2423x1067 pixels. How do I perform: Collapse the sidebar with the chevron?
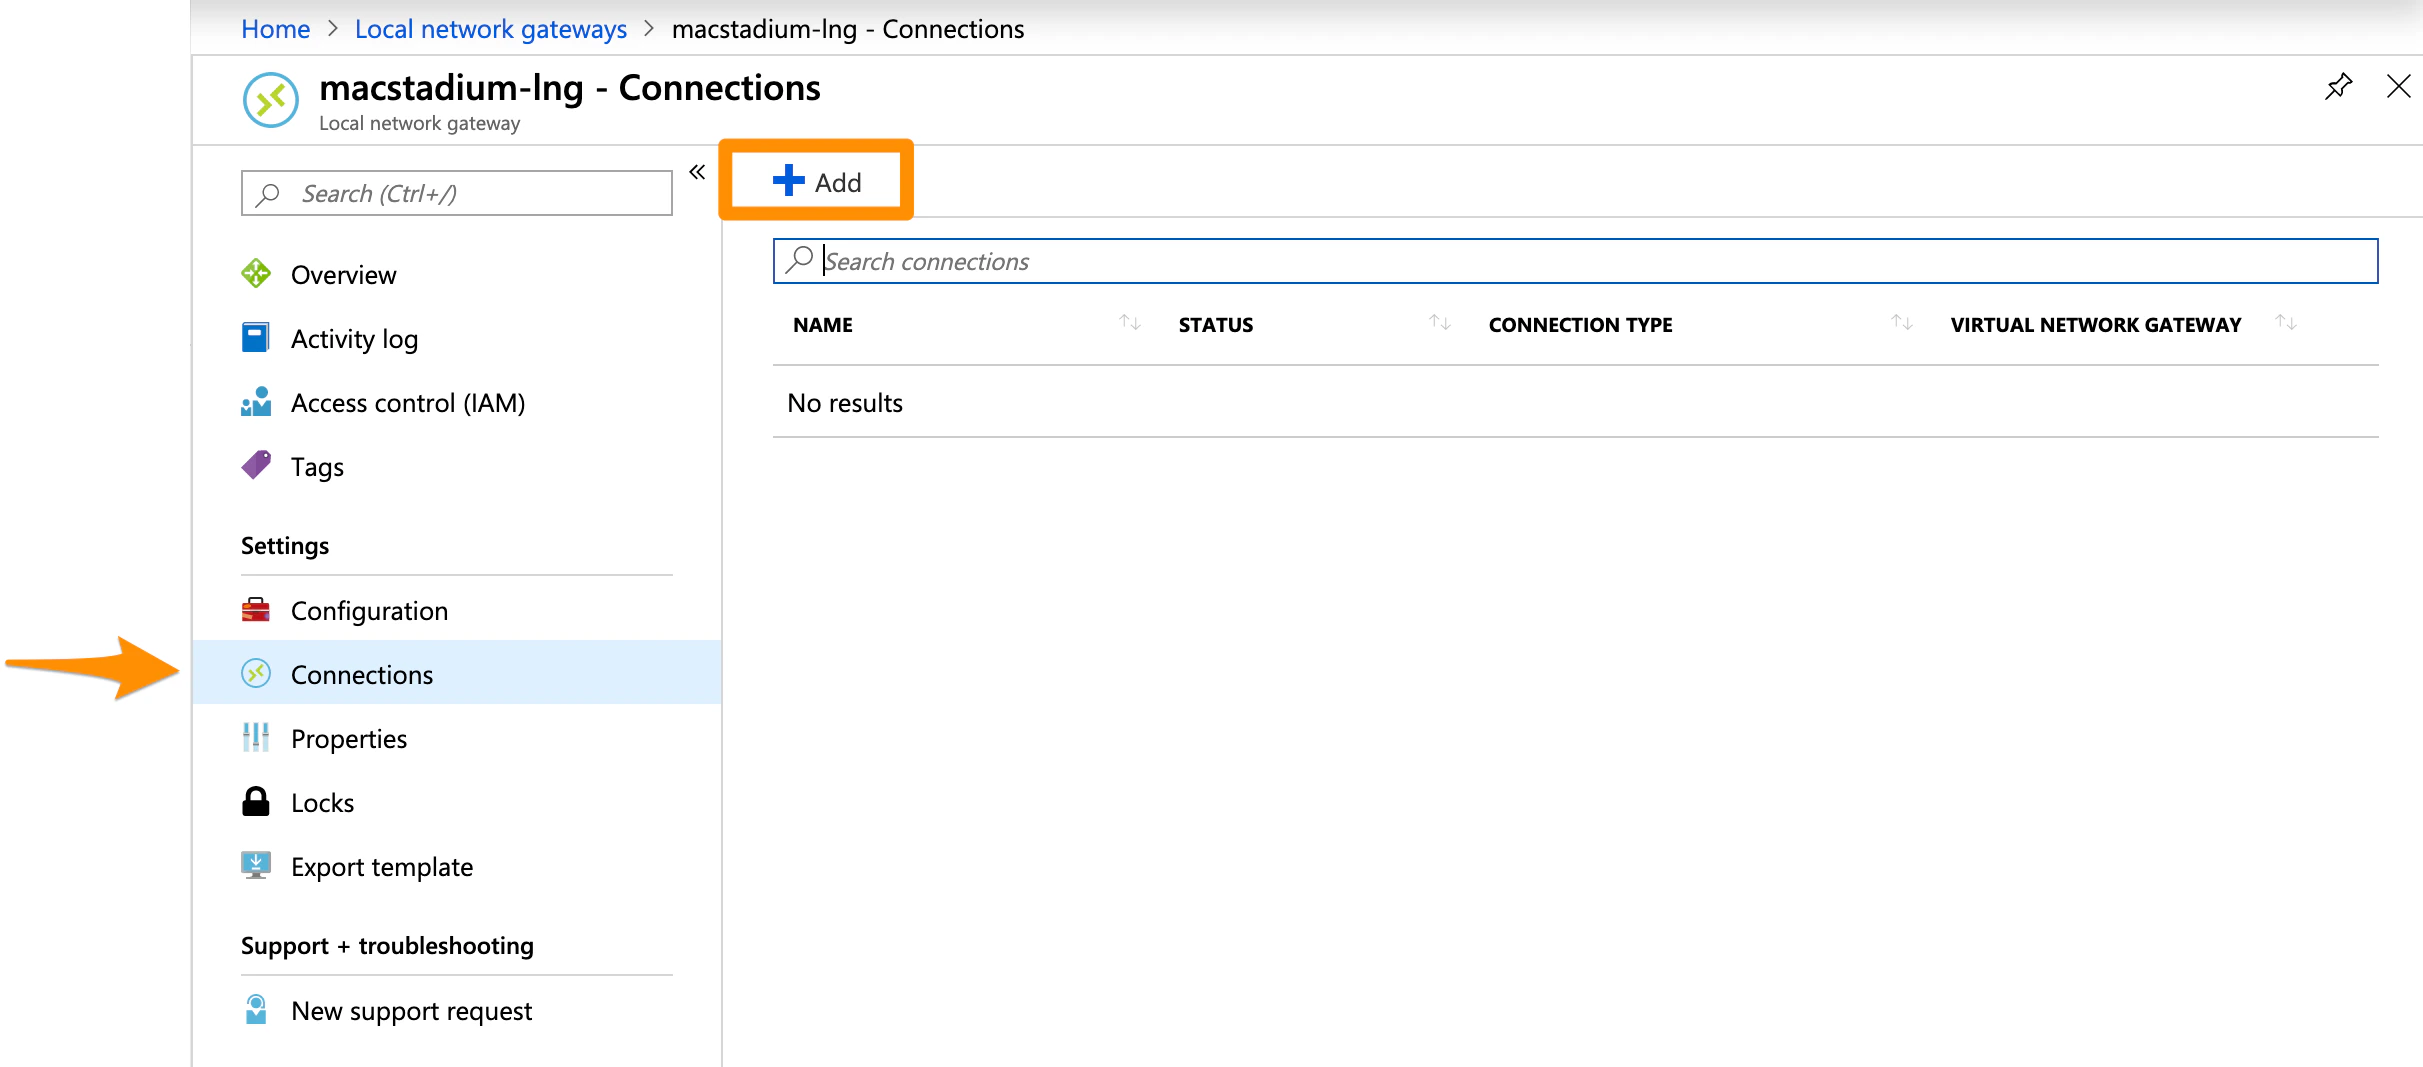tap(696, 172)
